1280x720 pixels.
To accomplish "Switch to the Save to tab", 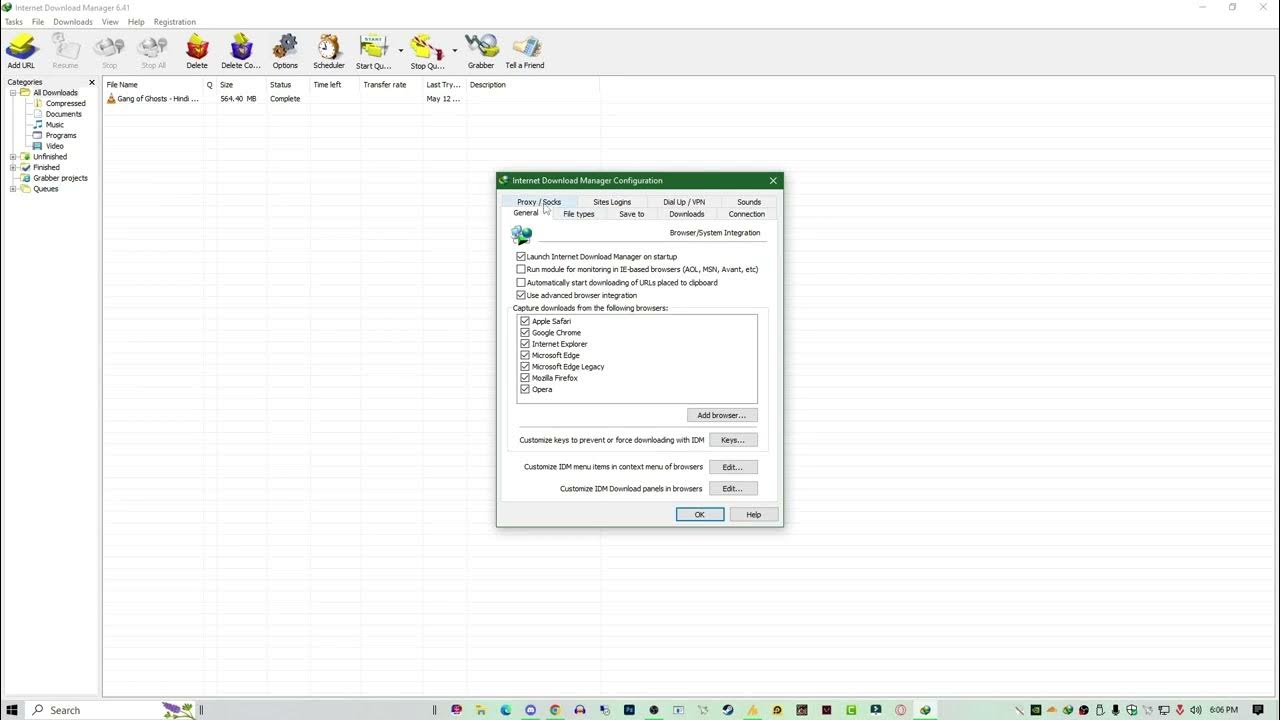I will pos(632,214).
